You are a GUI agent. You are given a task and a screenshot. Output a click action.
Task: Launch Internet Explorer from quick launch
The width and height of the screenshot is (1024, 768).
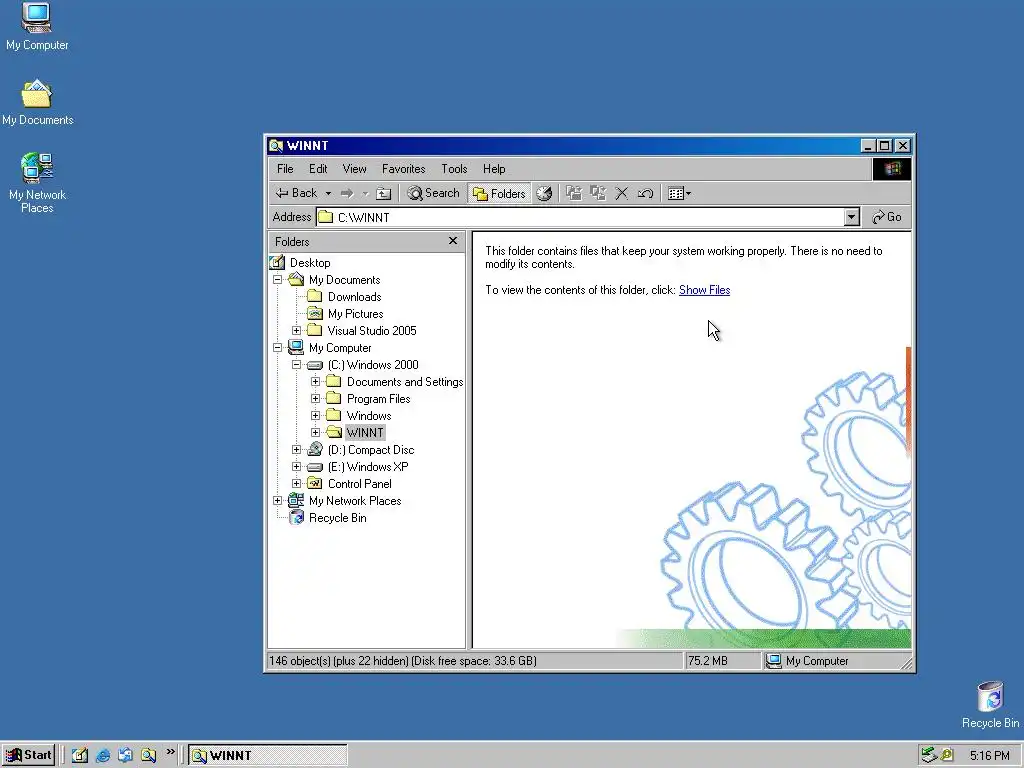103,756
